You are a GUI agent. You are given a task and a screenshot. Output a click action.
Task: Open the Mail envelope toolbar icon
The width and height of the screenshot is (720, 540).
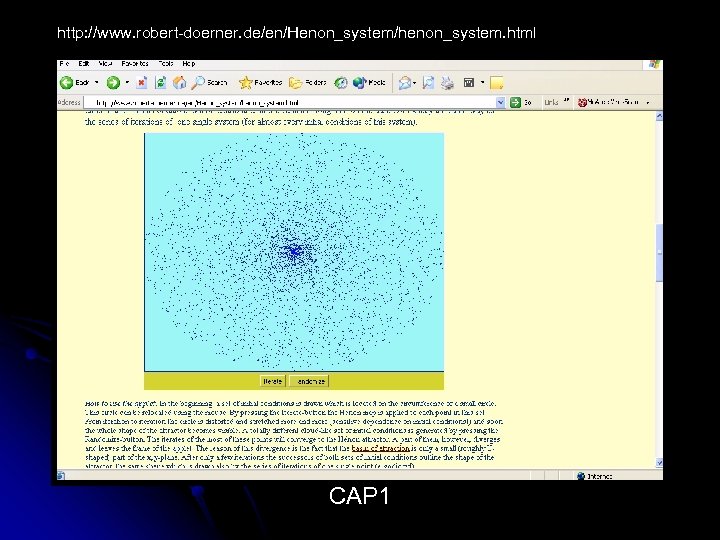(x=404, y=83)
